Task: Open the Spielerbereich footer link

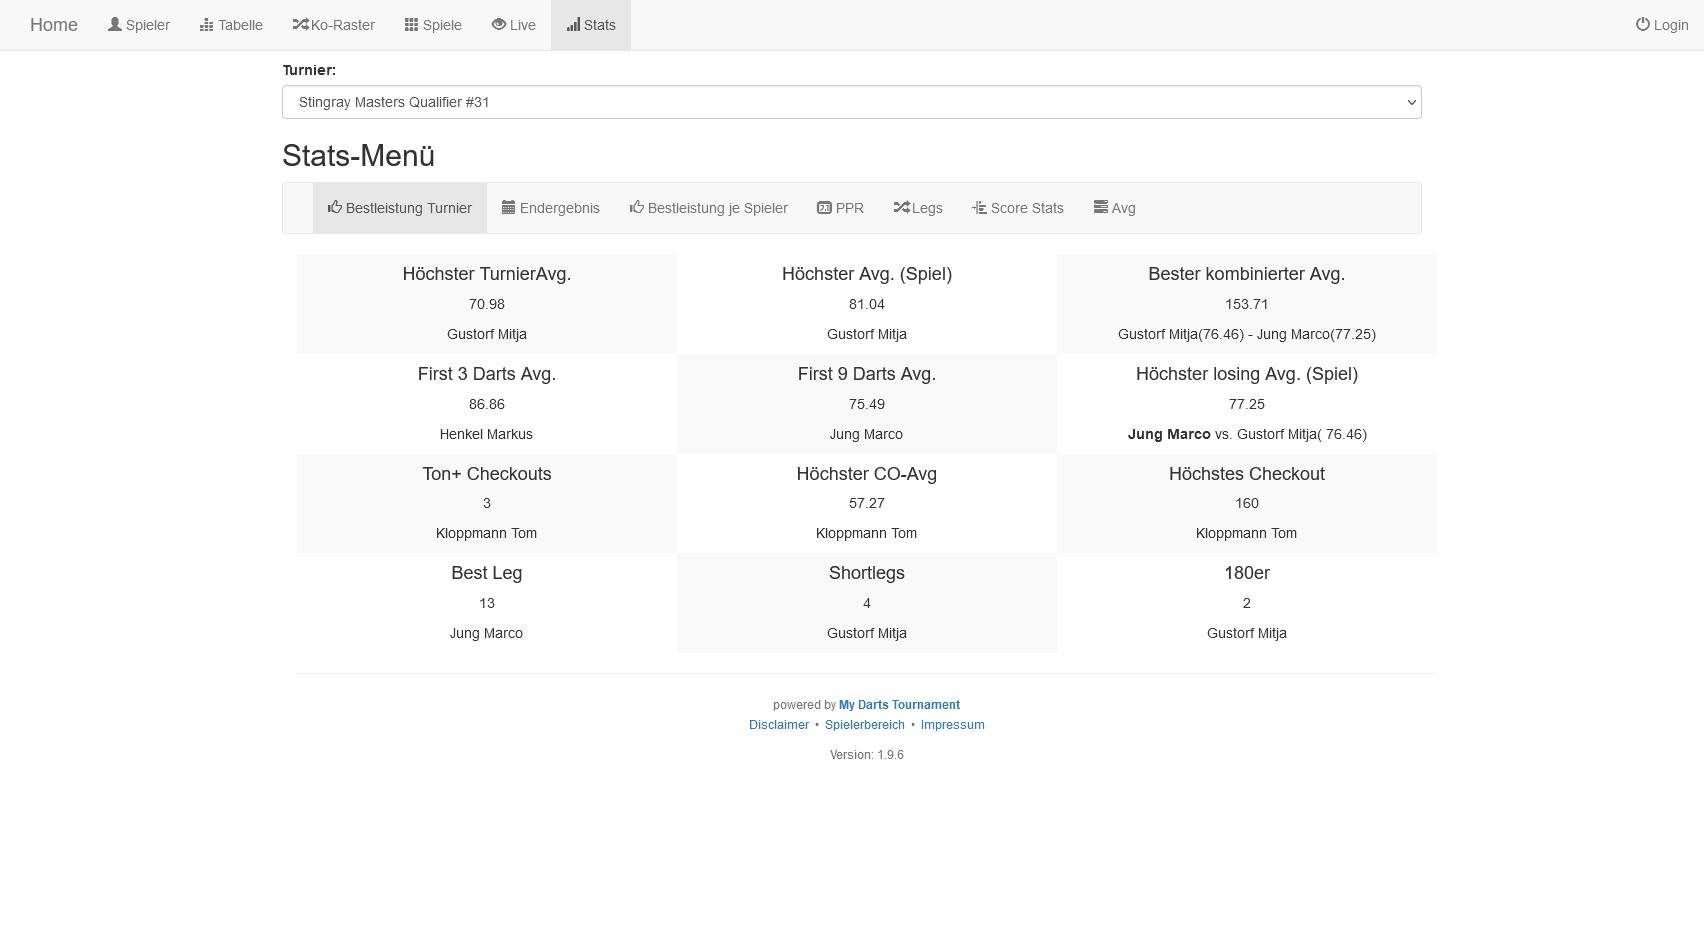Action: (864, 725)
